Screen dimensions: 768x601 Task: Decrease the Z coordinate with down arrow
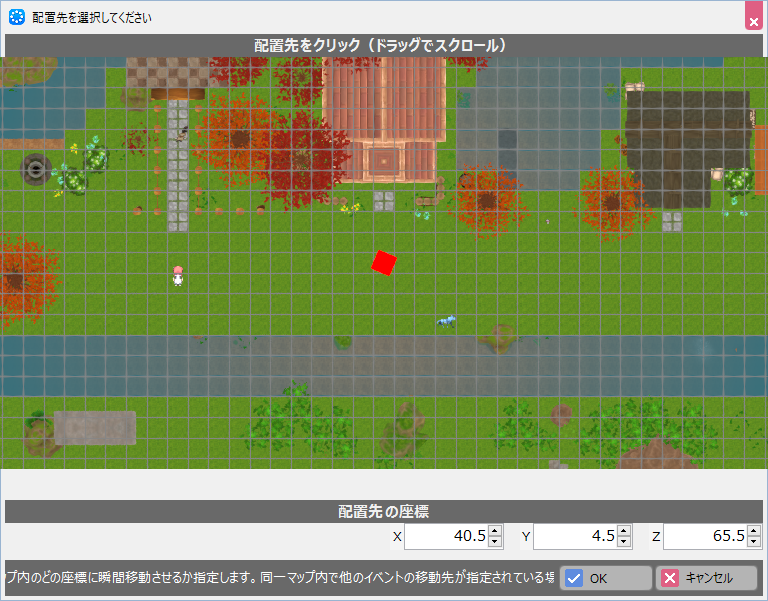tap(753, 542)
